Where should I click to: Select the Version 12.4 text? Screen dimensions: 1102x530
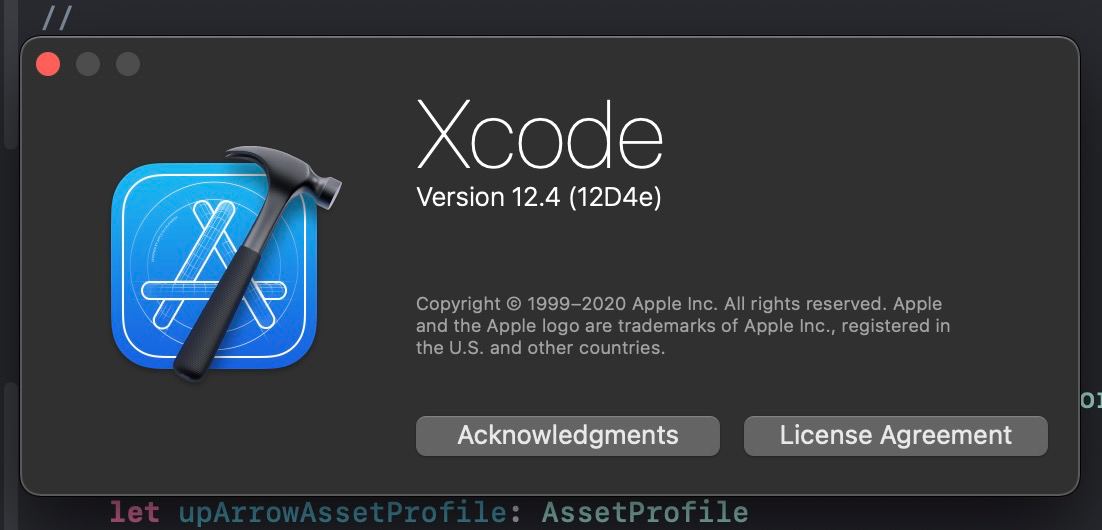click(x=488, y=198)
